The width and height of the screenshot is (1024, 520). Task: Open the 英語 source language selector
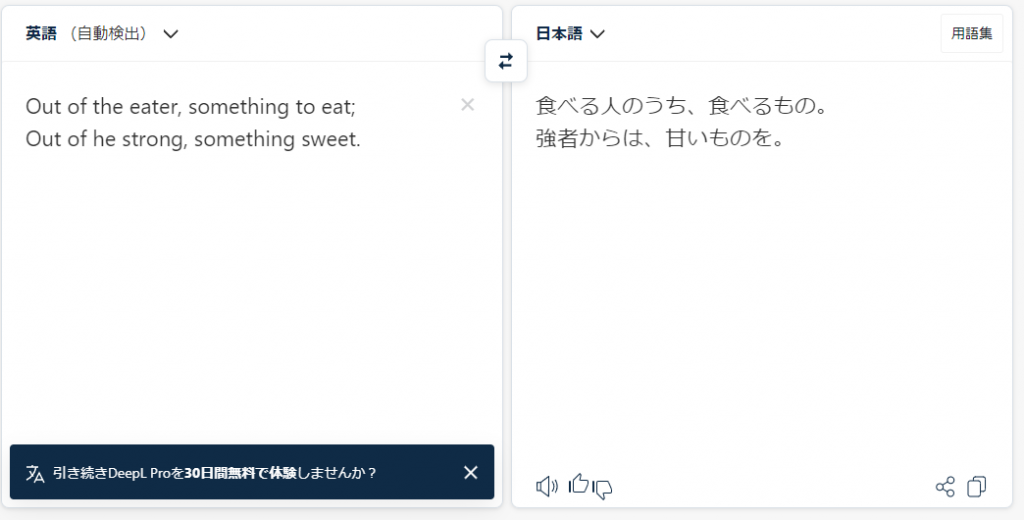[x=42, y=33]
